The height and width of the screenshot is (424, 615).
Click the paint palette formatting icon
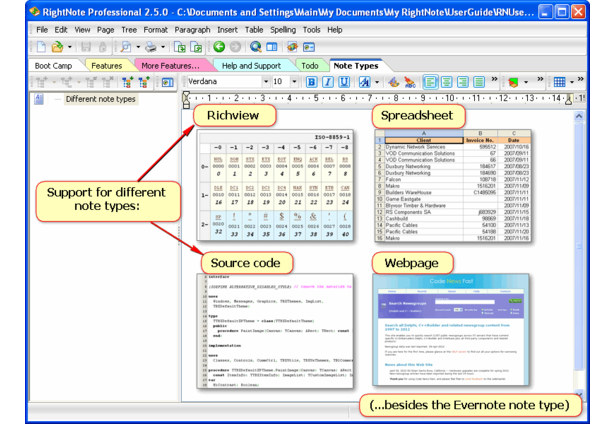tap(393, 82)
